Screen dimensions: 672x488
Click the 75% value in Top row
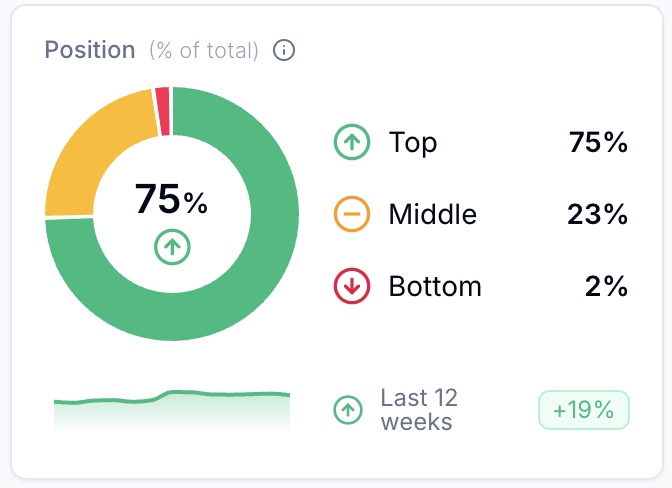coord(597,143)
